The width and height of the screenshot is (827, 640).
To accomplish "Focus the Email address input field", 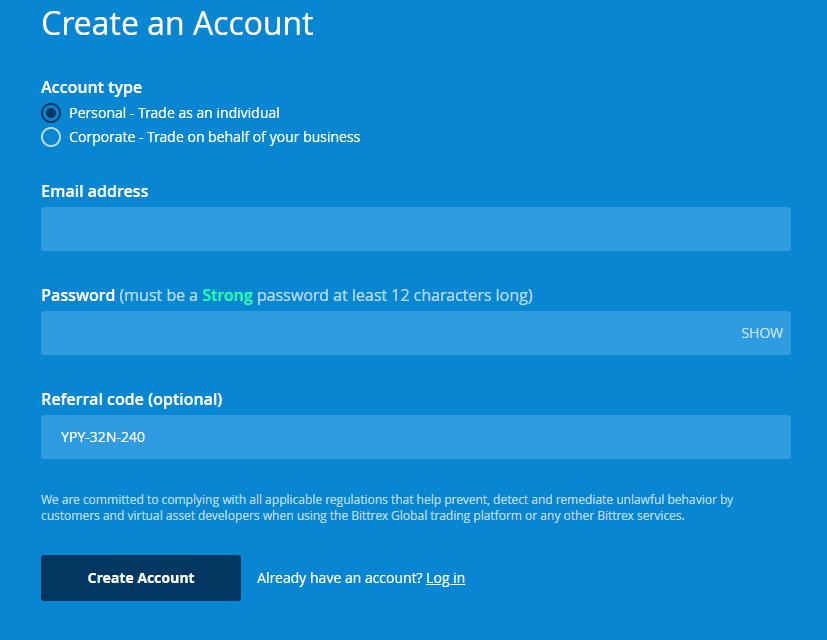I will [416, 229].
